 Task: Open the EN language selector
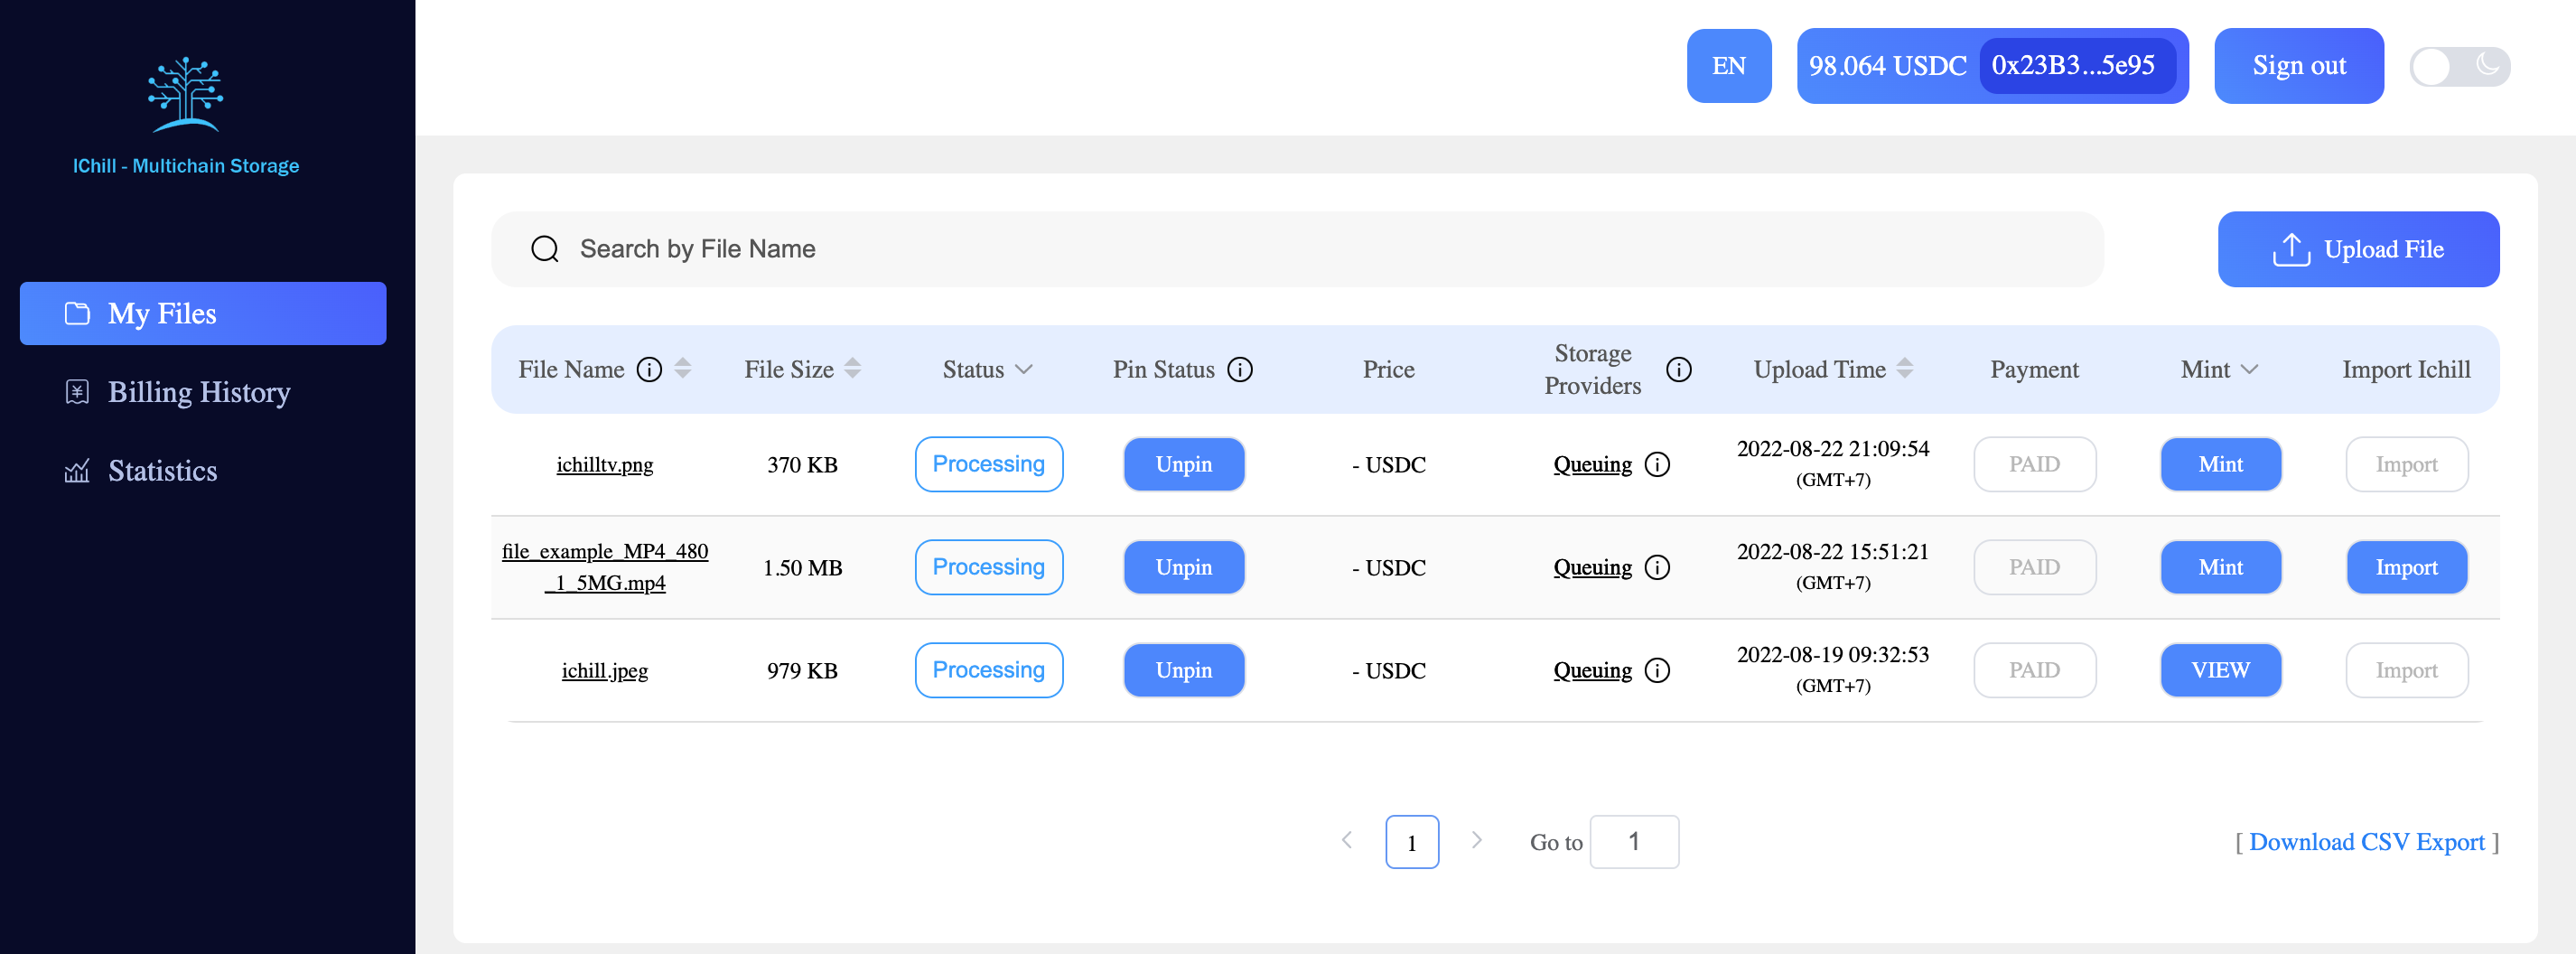(x=1728, y=66)
